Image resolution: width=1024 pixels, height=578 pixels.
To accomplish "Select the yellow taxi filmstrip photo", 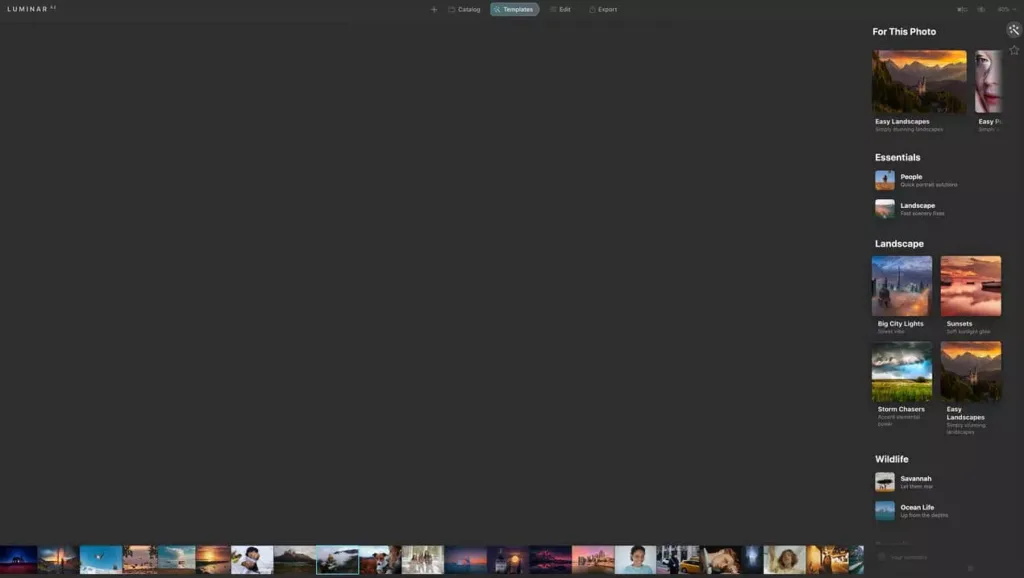I will click(678, 560).
